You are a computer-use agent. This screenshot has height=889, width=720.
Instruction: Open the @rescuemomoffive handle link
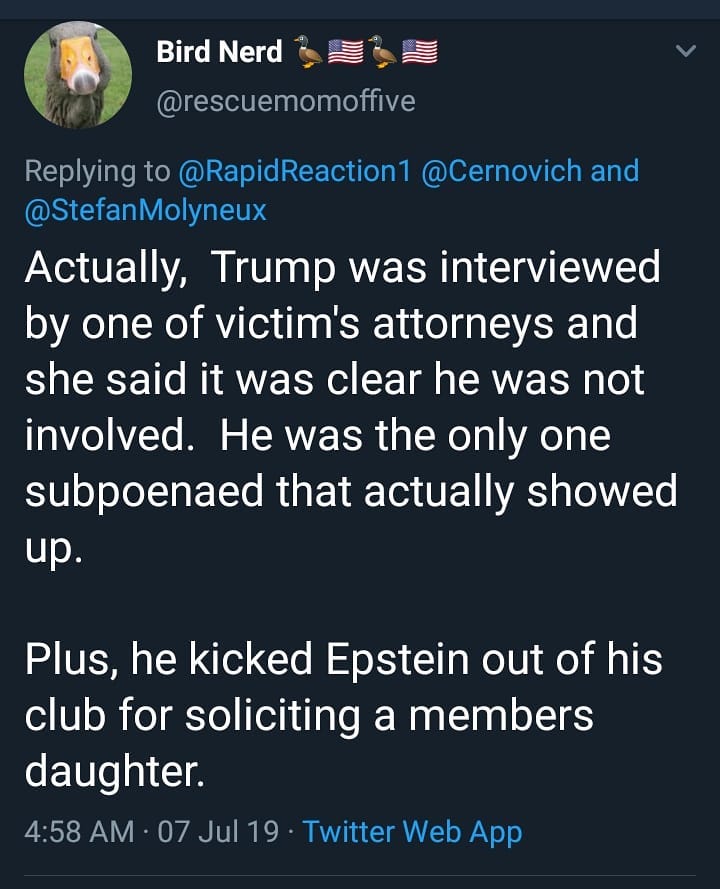coord(285,101)
